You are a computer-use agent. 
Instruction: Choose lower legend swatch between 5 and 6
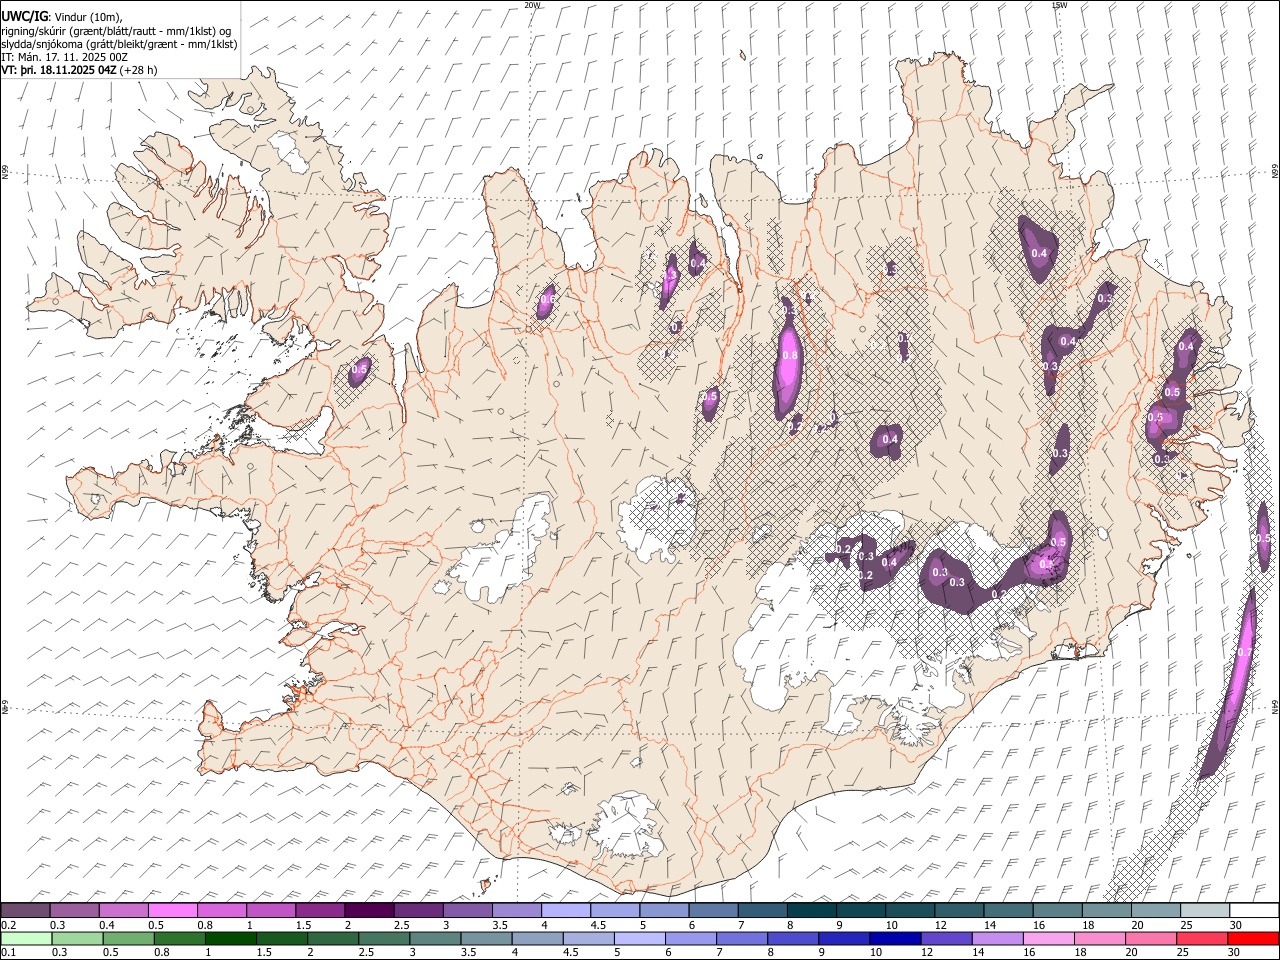pyautogui.click(x=640, y=938)
